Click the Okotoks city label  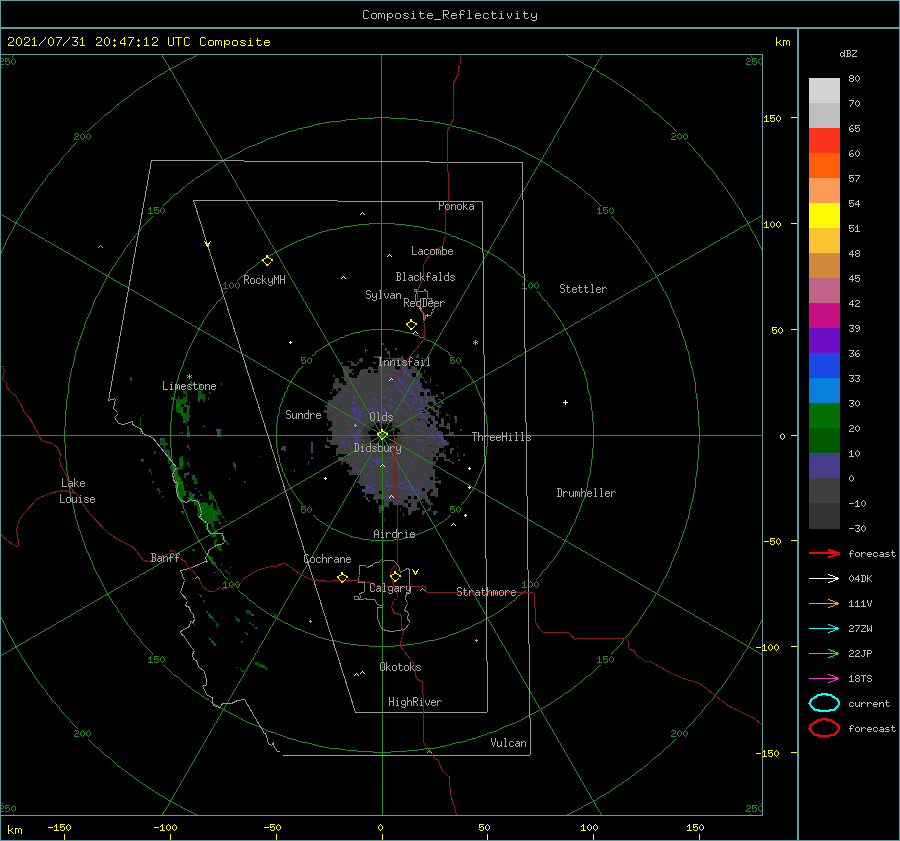pos(401,667)
